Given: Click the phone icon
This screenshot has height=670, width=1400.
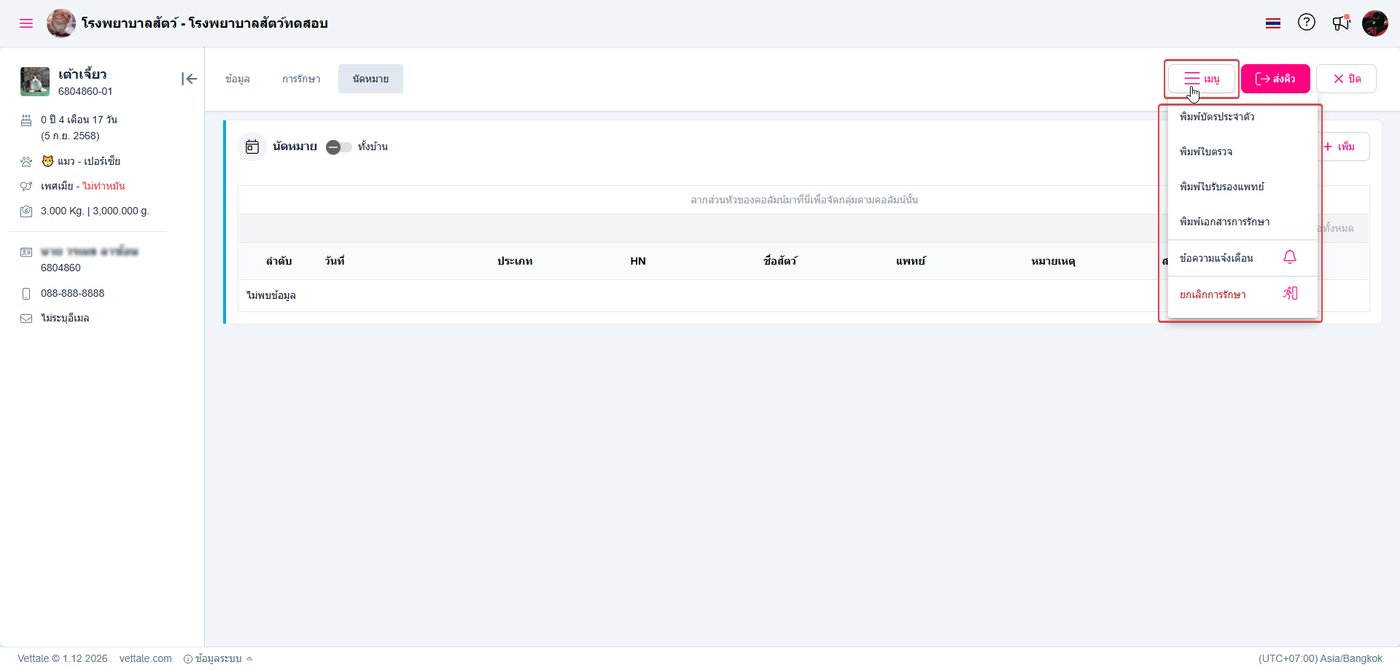Looking at the screenshot, I should [x=26, y=294].
